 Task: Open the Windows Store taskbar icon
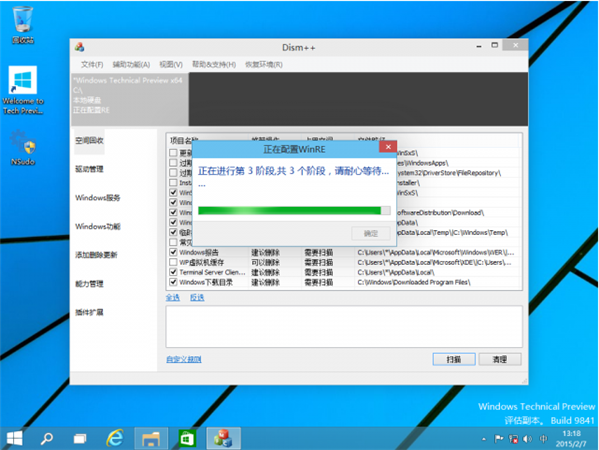tap(187, 438)
